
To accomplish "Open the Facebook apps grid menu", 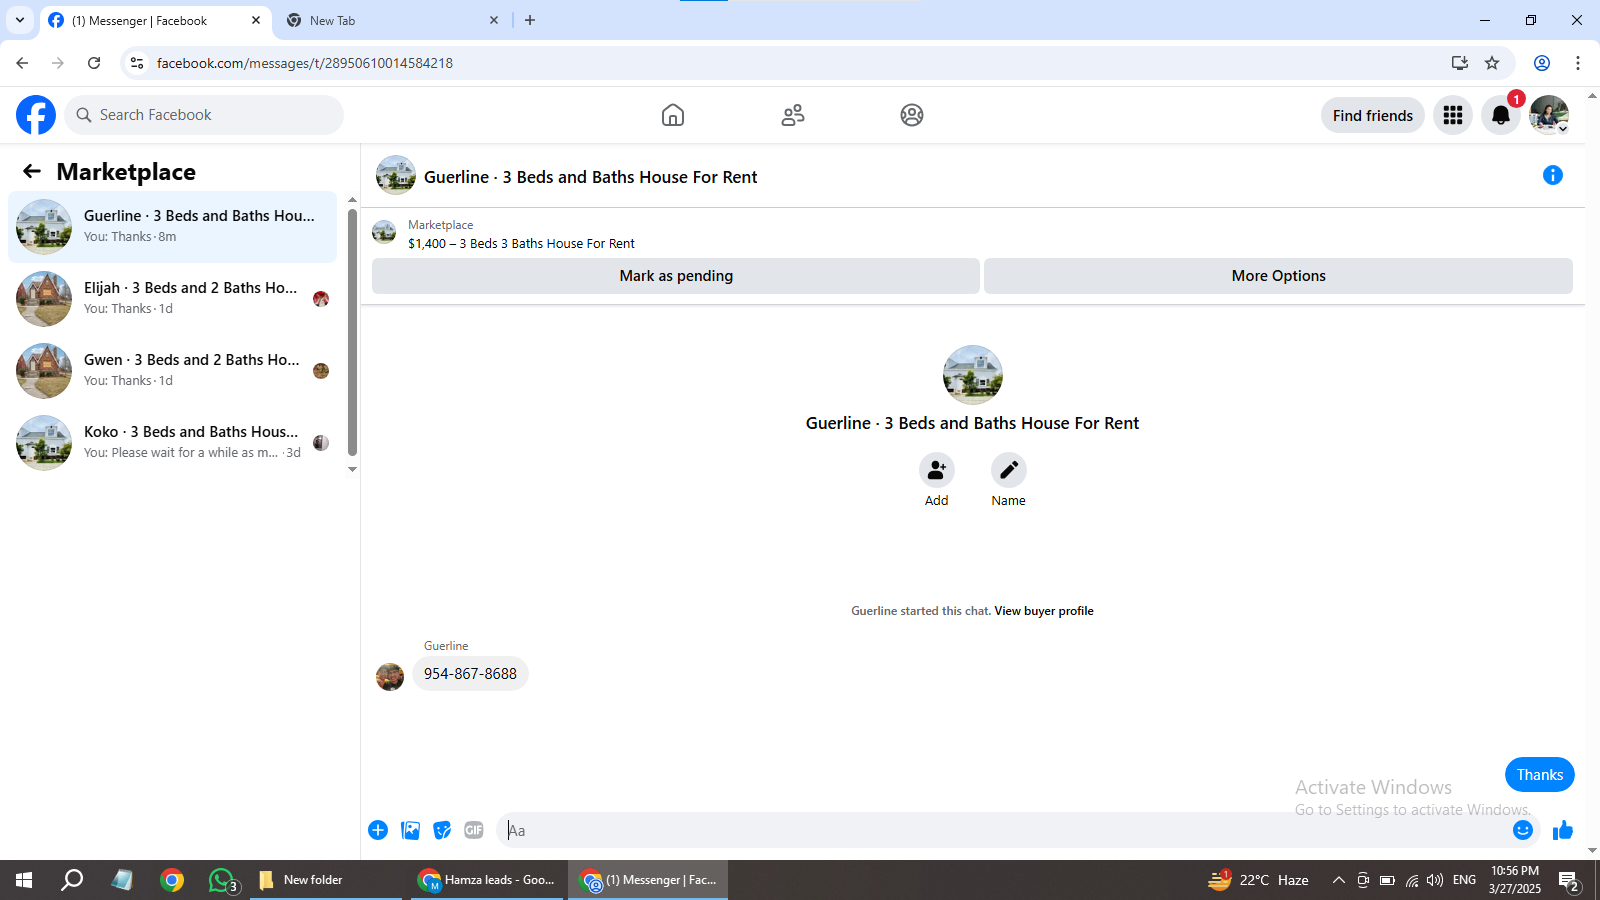I will click(x=1453, y=115).
